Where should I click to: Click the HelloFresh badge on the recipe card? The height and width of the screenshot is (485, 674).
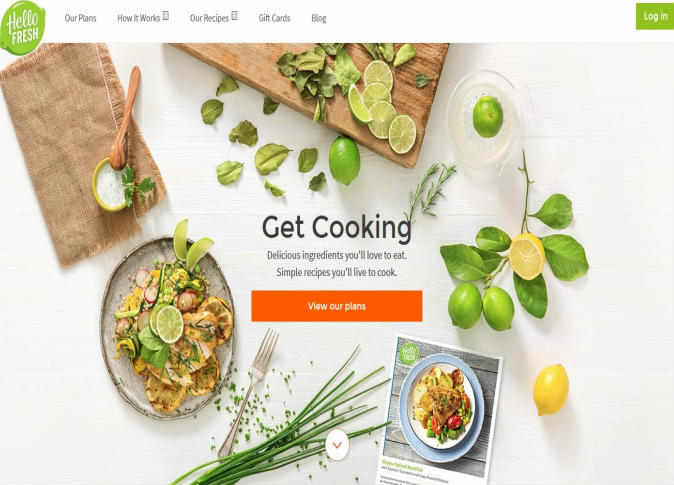coord(408,353)
